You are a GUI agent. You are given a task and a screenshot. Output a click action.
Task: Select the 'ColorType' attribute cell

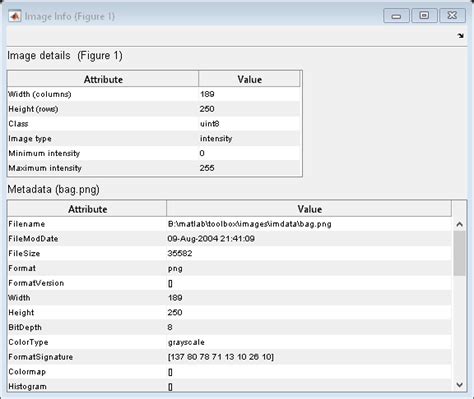87,342
